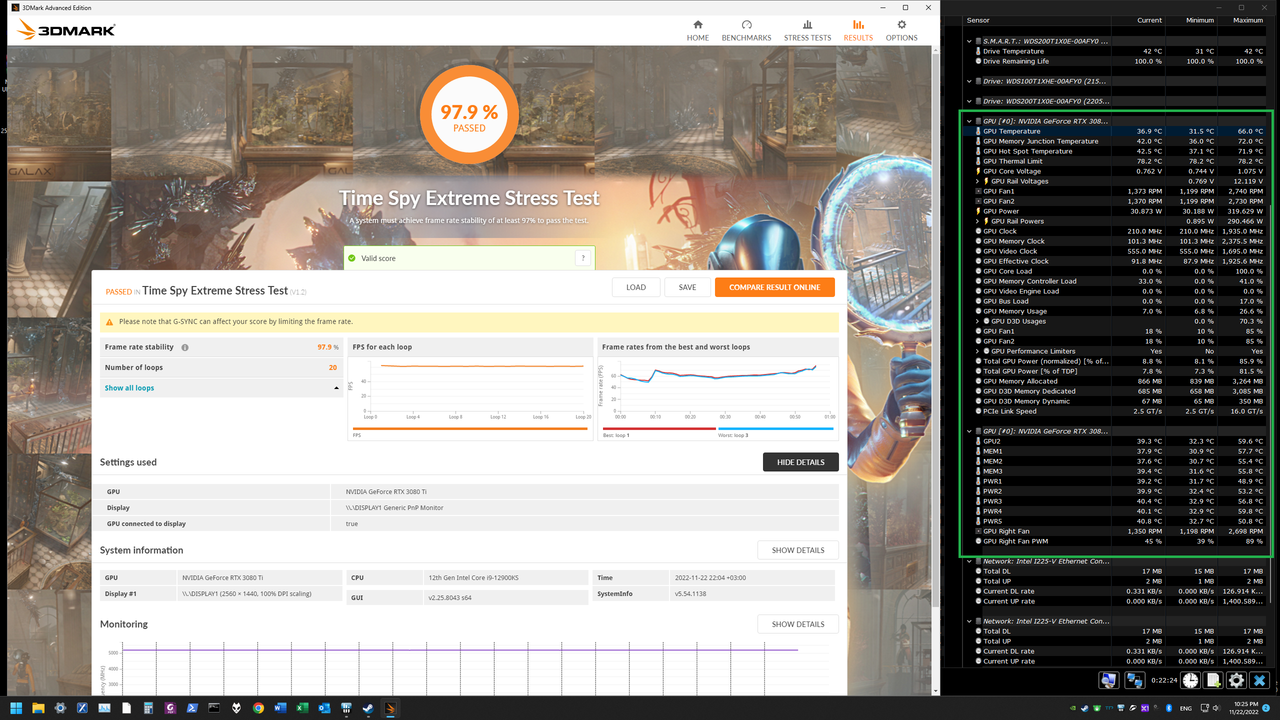
Task: Close HWiNFO sensors with blue X icon
Action: point(1259,680)
